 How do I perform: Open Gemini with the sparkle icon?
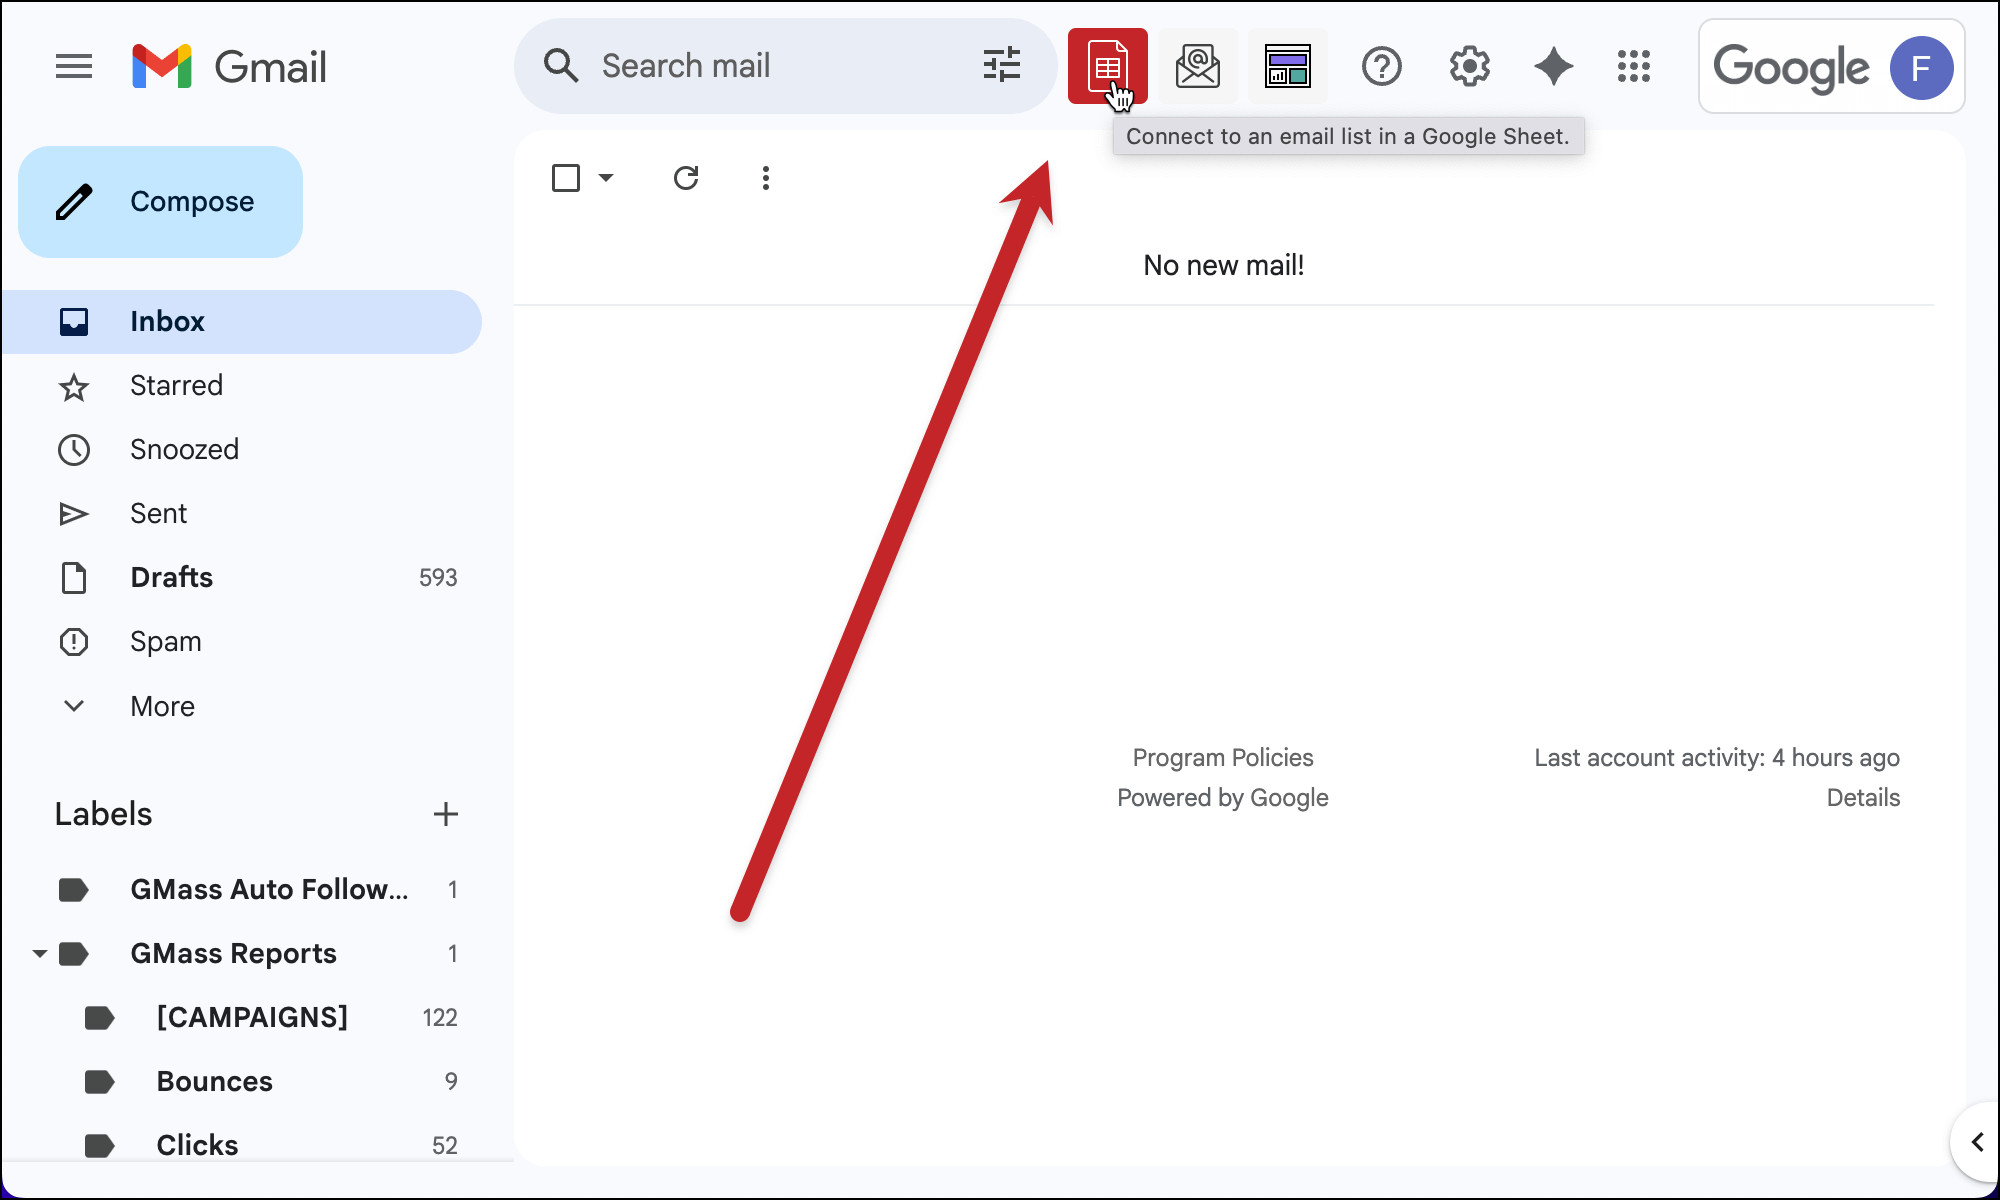(1553, 66)
